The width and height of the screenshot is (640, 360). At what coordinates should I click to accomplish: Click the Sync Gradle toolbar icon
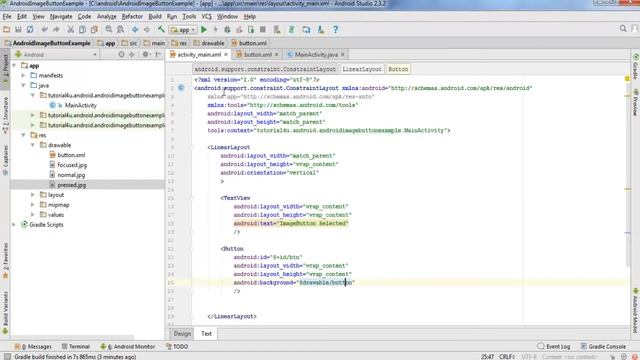tap(291, 29)
